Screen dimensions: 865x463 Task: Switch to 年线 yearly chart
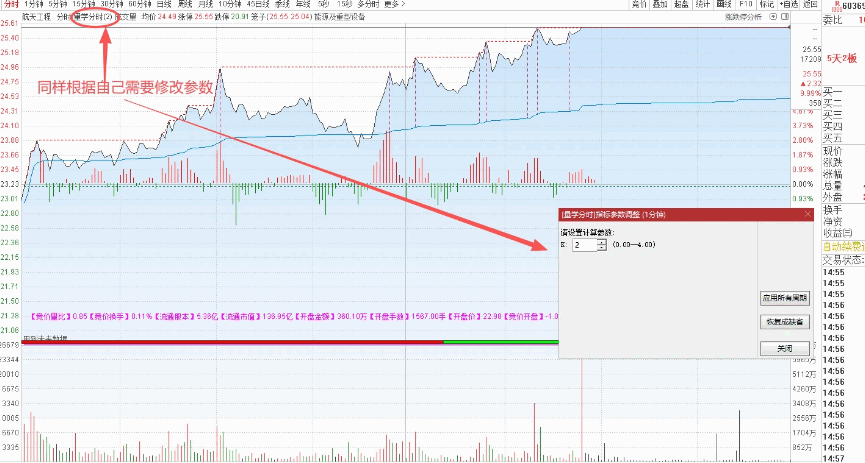click(x=303, y=4)
